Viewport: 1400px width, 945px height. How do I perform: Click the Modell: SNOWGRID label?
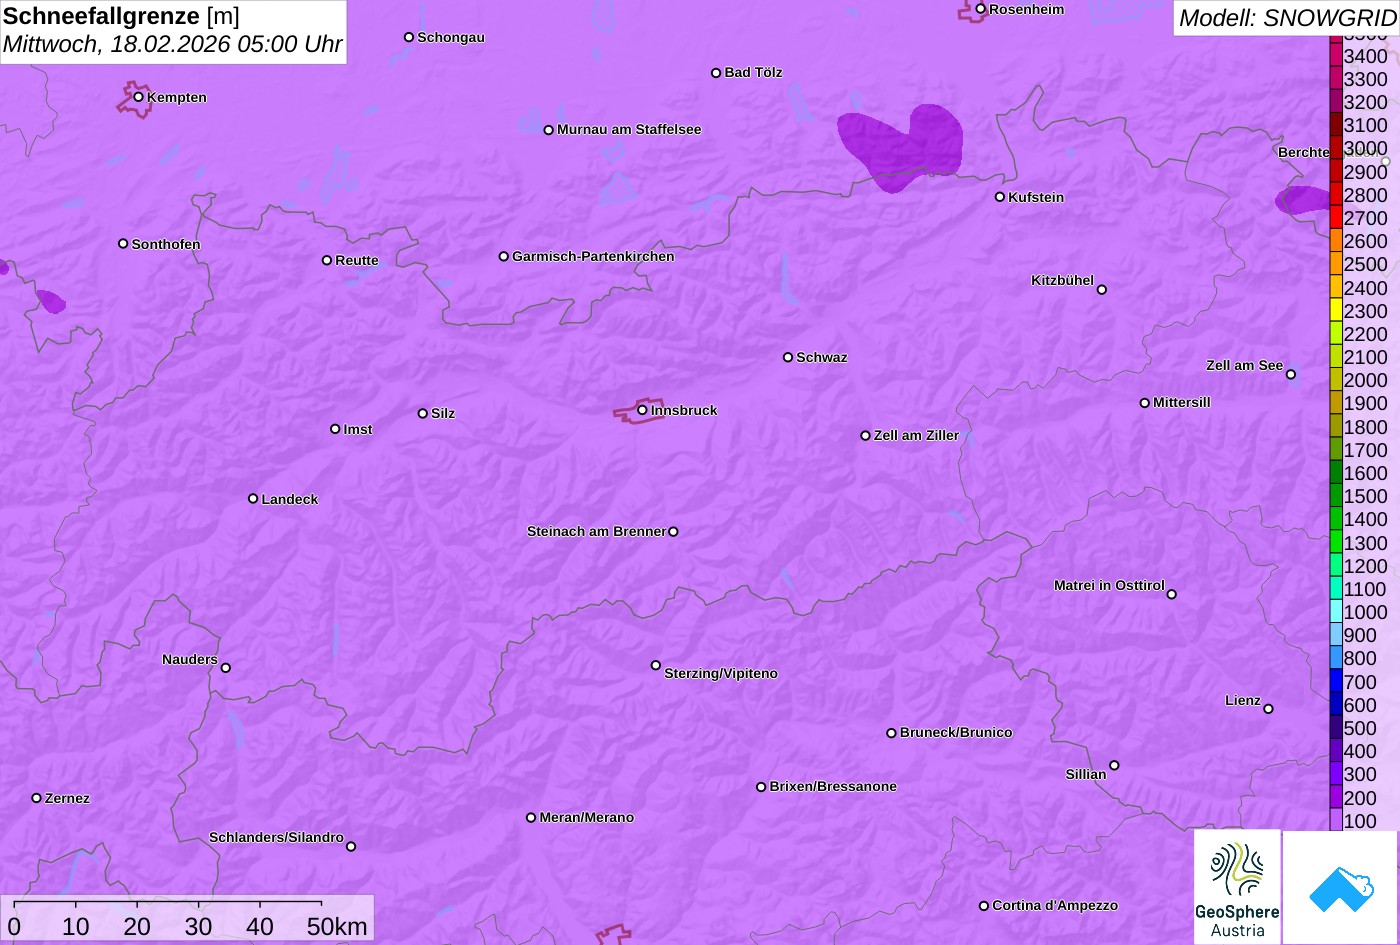1287,17
